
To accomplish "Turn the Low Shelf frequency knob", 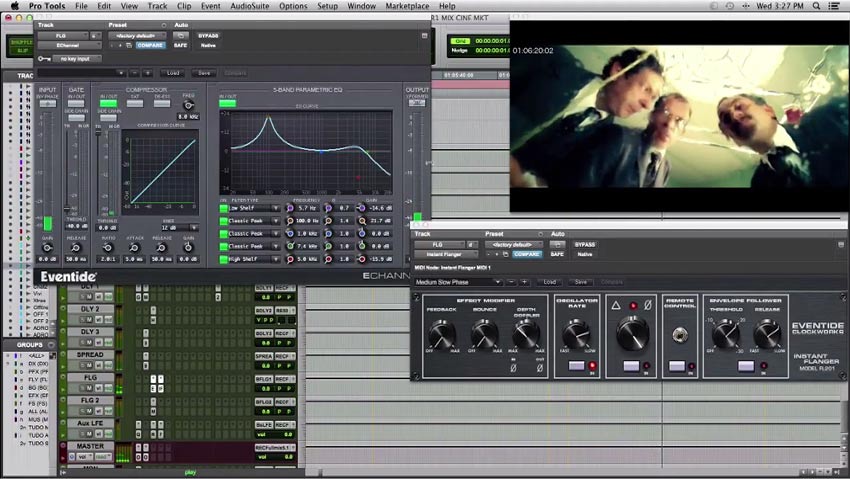I will [289, 208].
